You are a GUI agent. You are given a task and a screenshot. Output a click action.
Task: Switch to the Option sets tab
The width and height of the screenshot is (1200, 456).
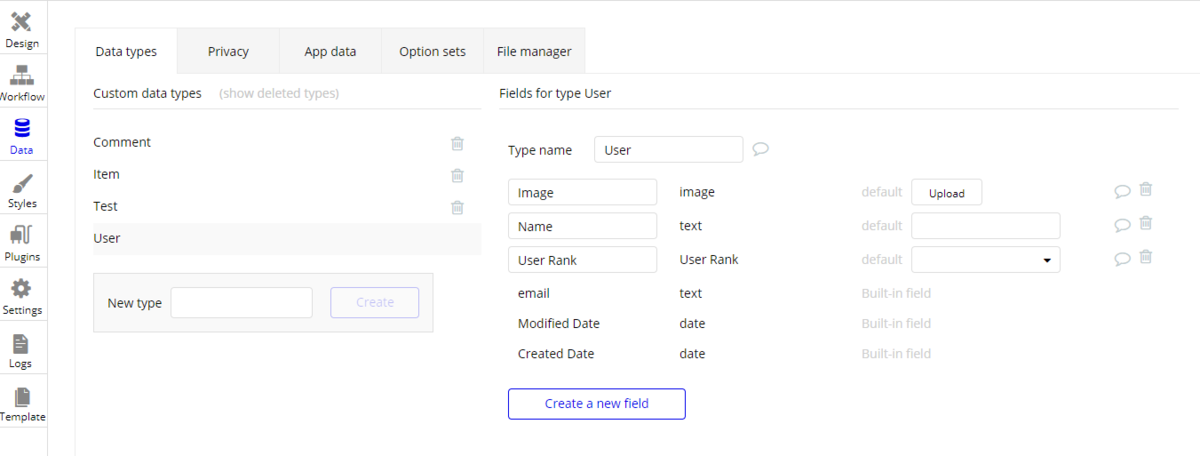[x=432, y=52]
